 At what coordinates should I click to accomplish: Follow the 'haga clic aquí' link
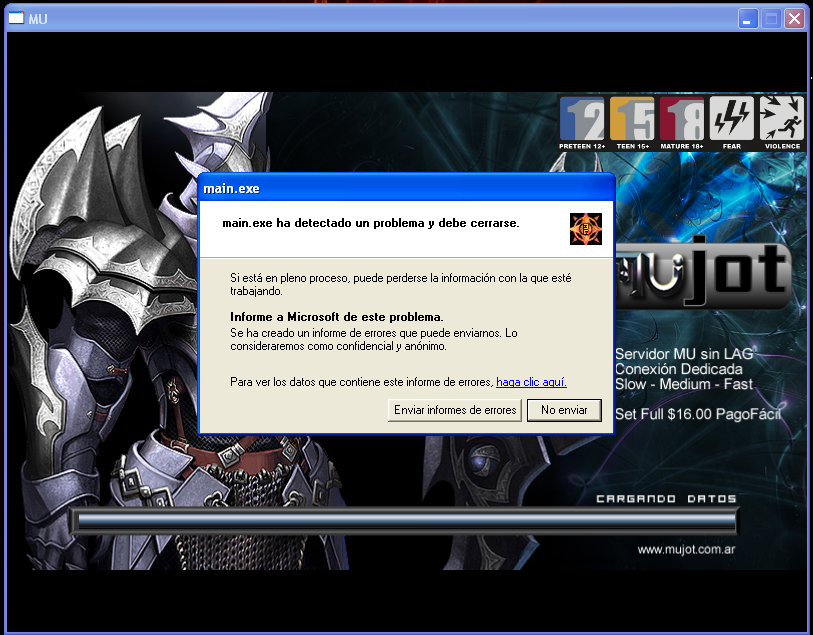(x=530, y=381)
